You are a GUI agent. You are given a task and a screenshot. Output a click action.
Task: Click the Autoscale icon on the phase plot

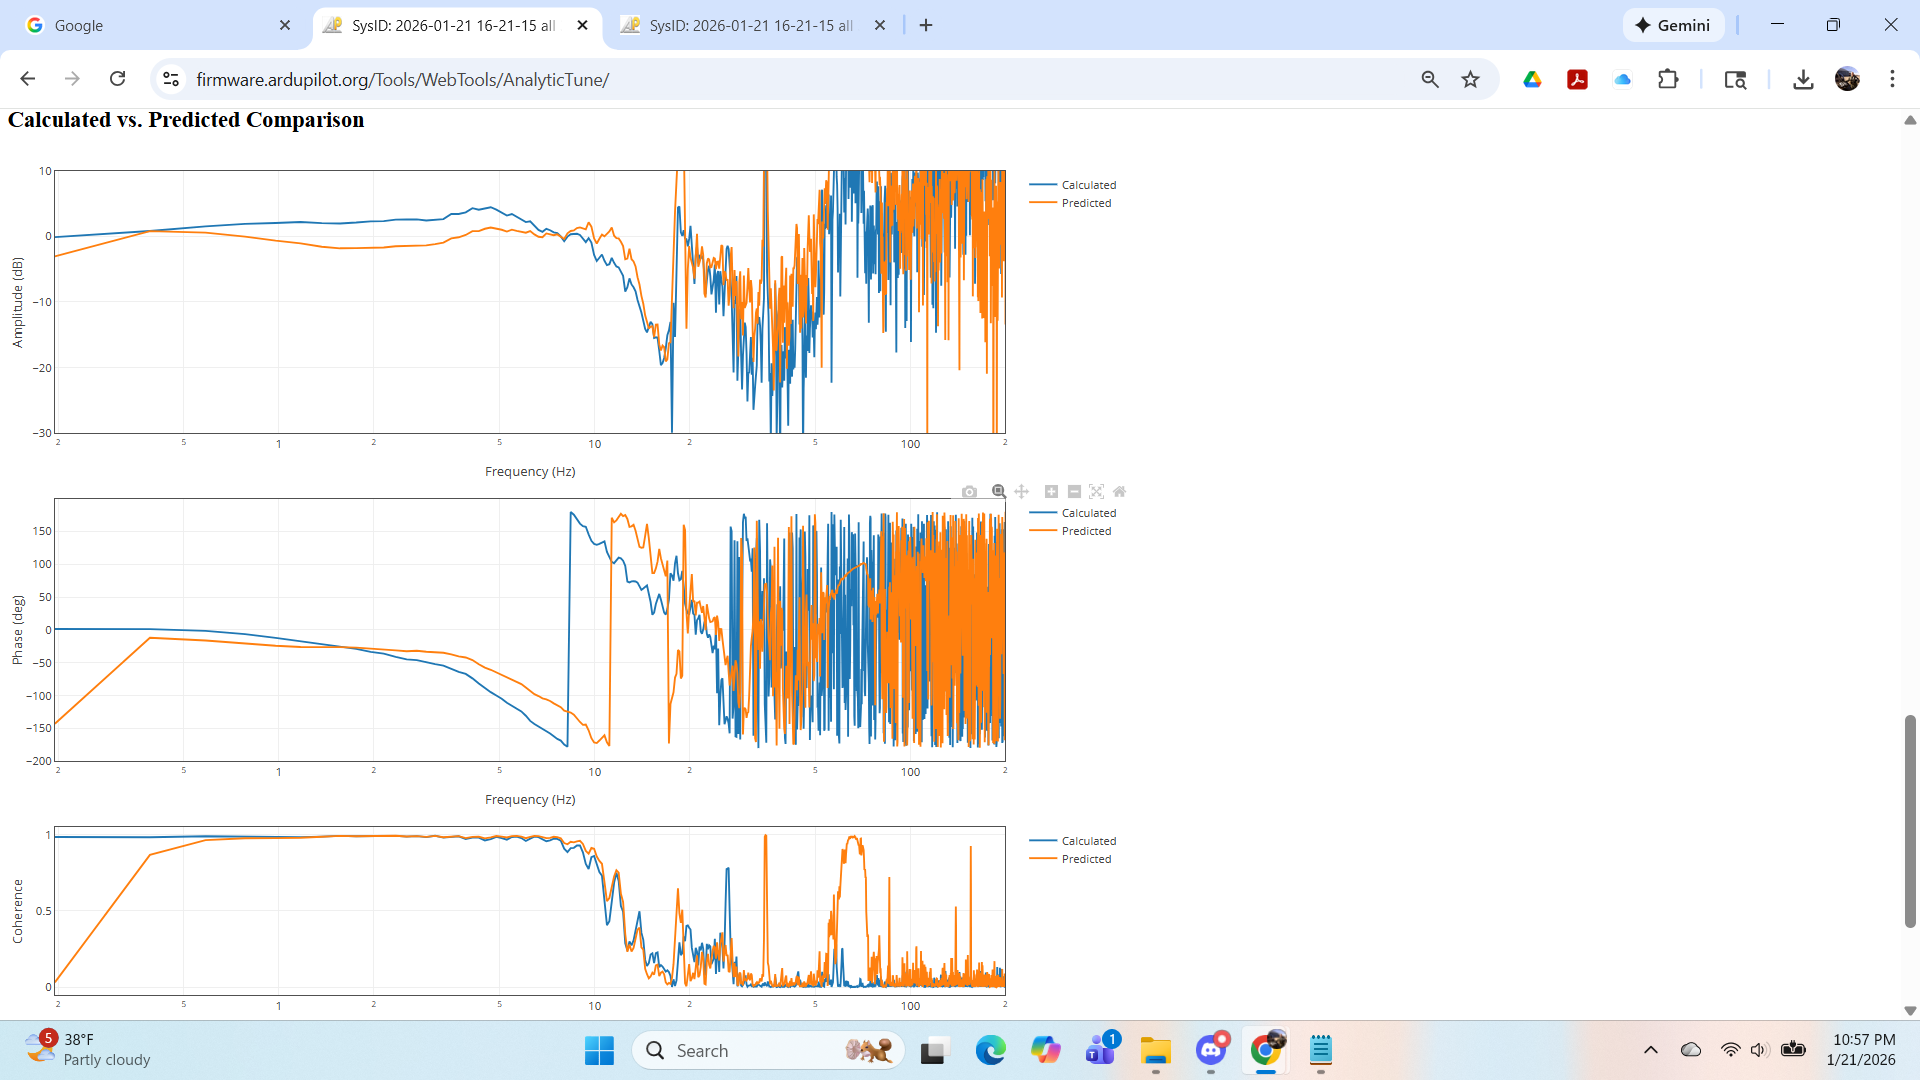1097,492
